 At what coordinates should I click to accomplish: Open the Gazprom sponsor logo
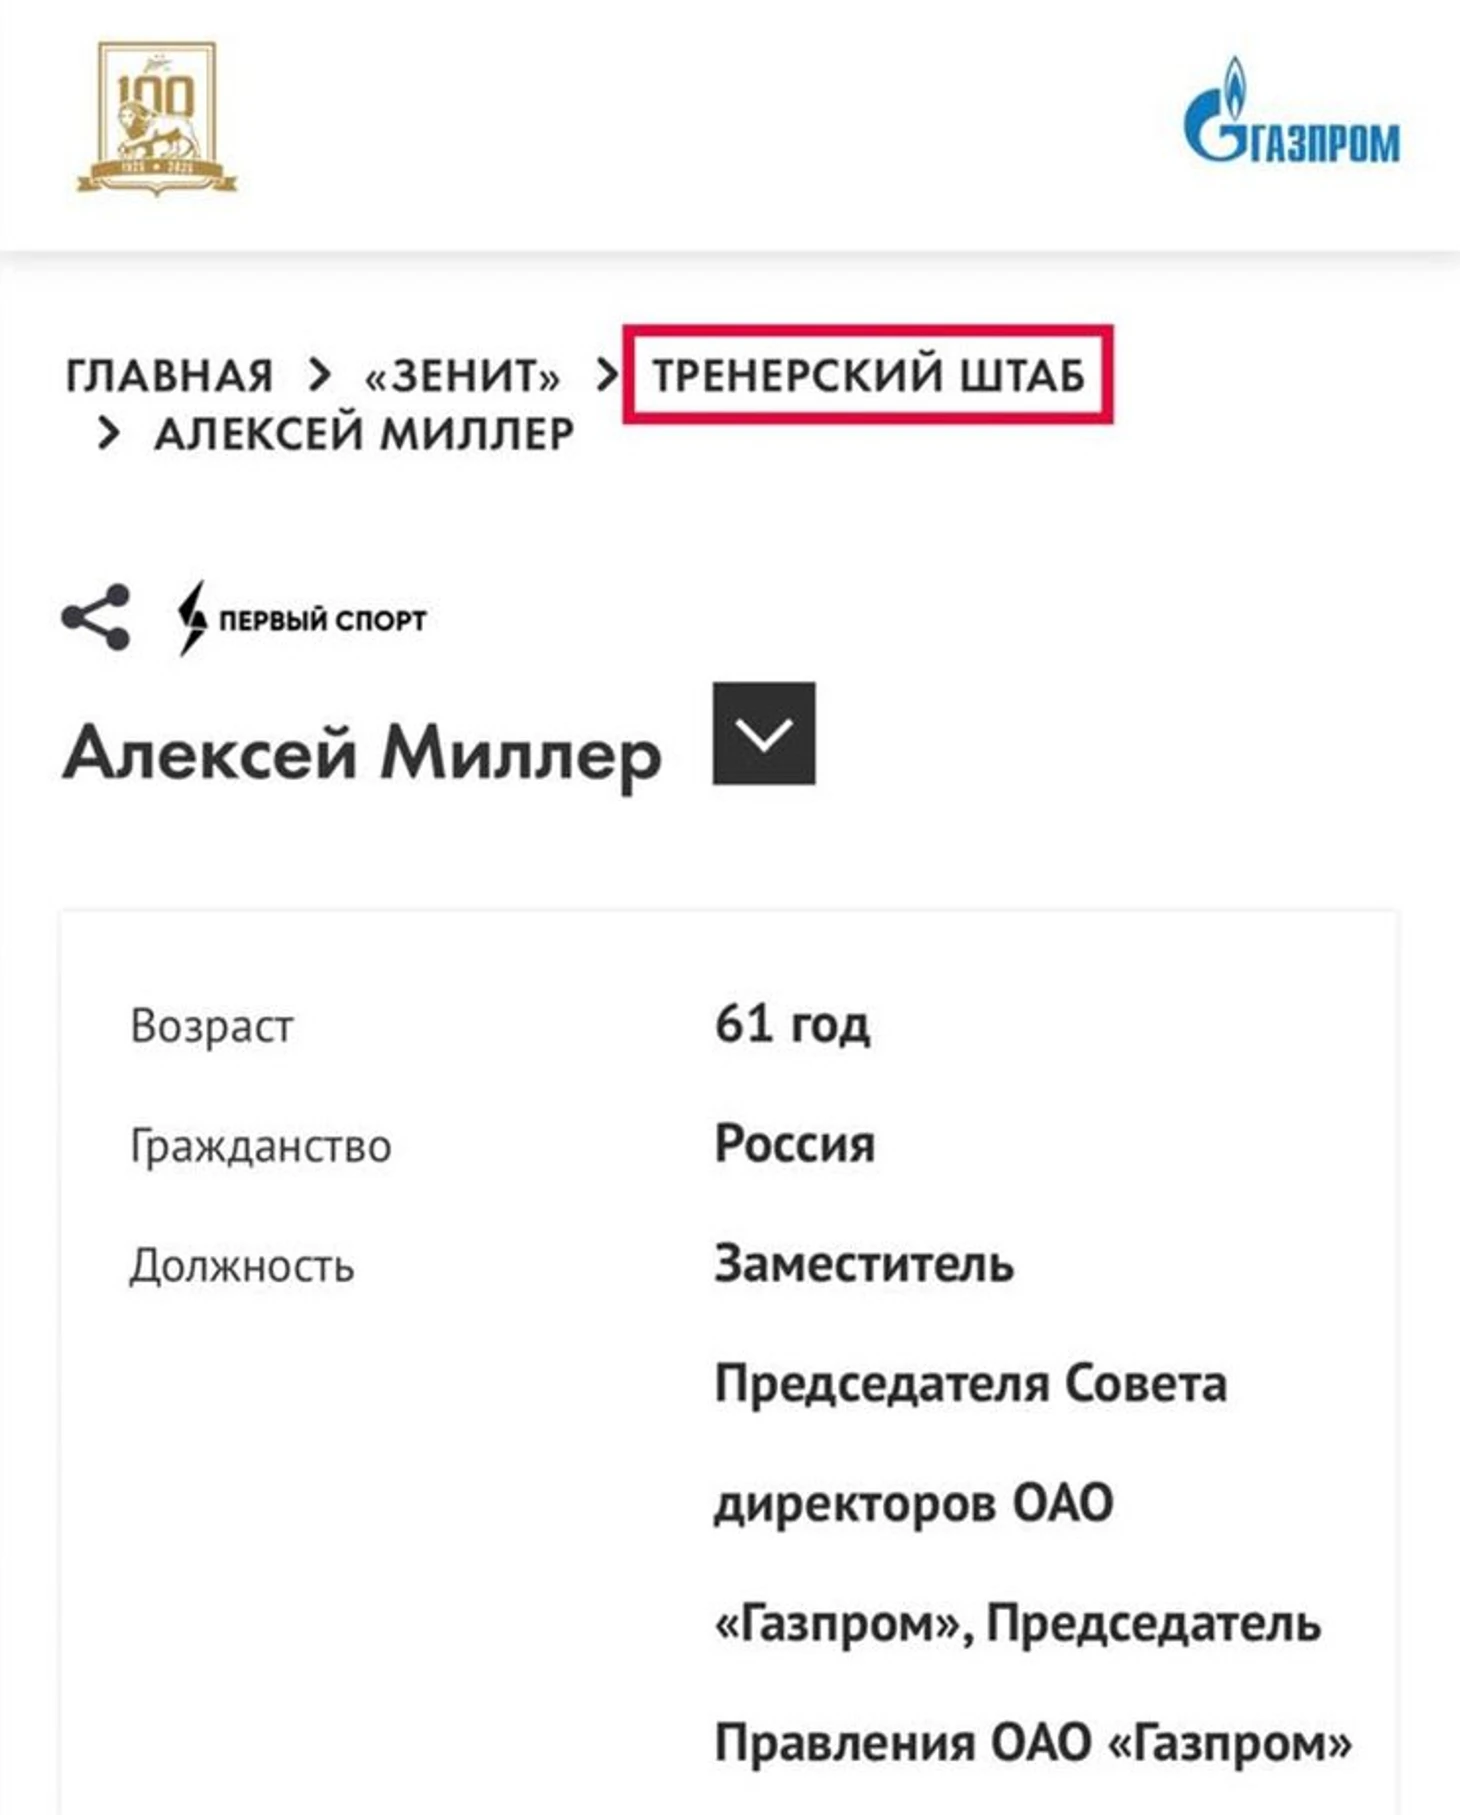click(x=1291, y=112)
